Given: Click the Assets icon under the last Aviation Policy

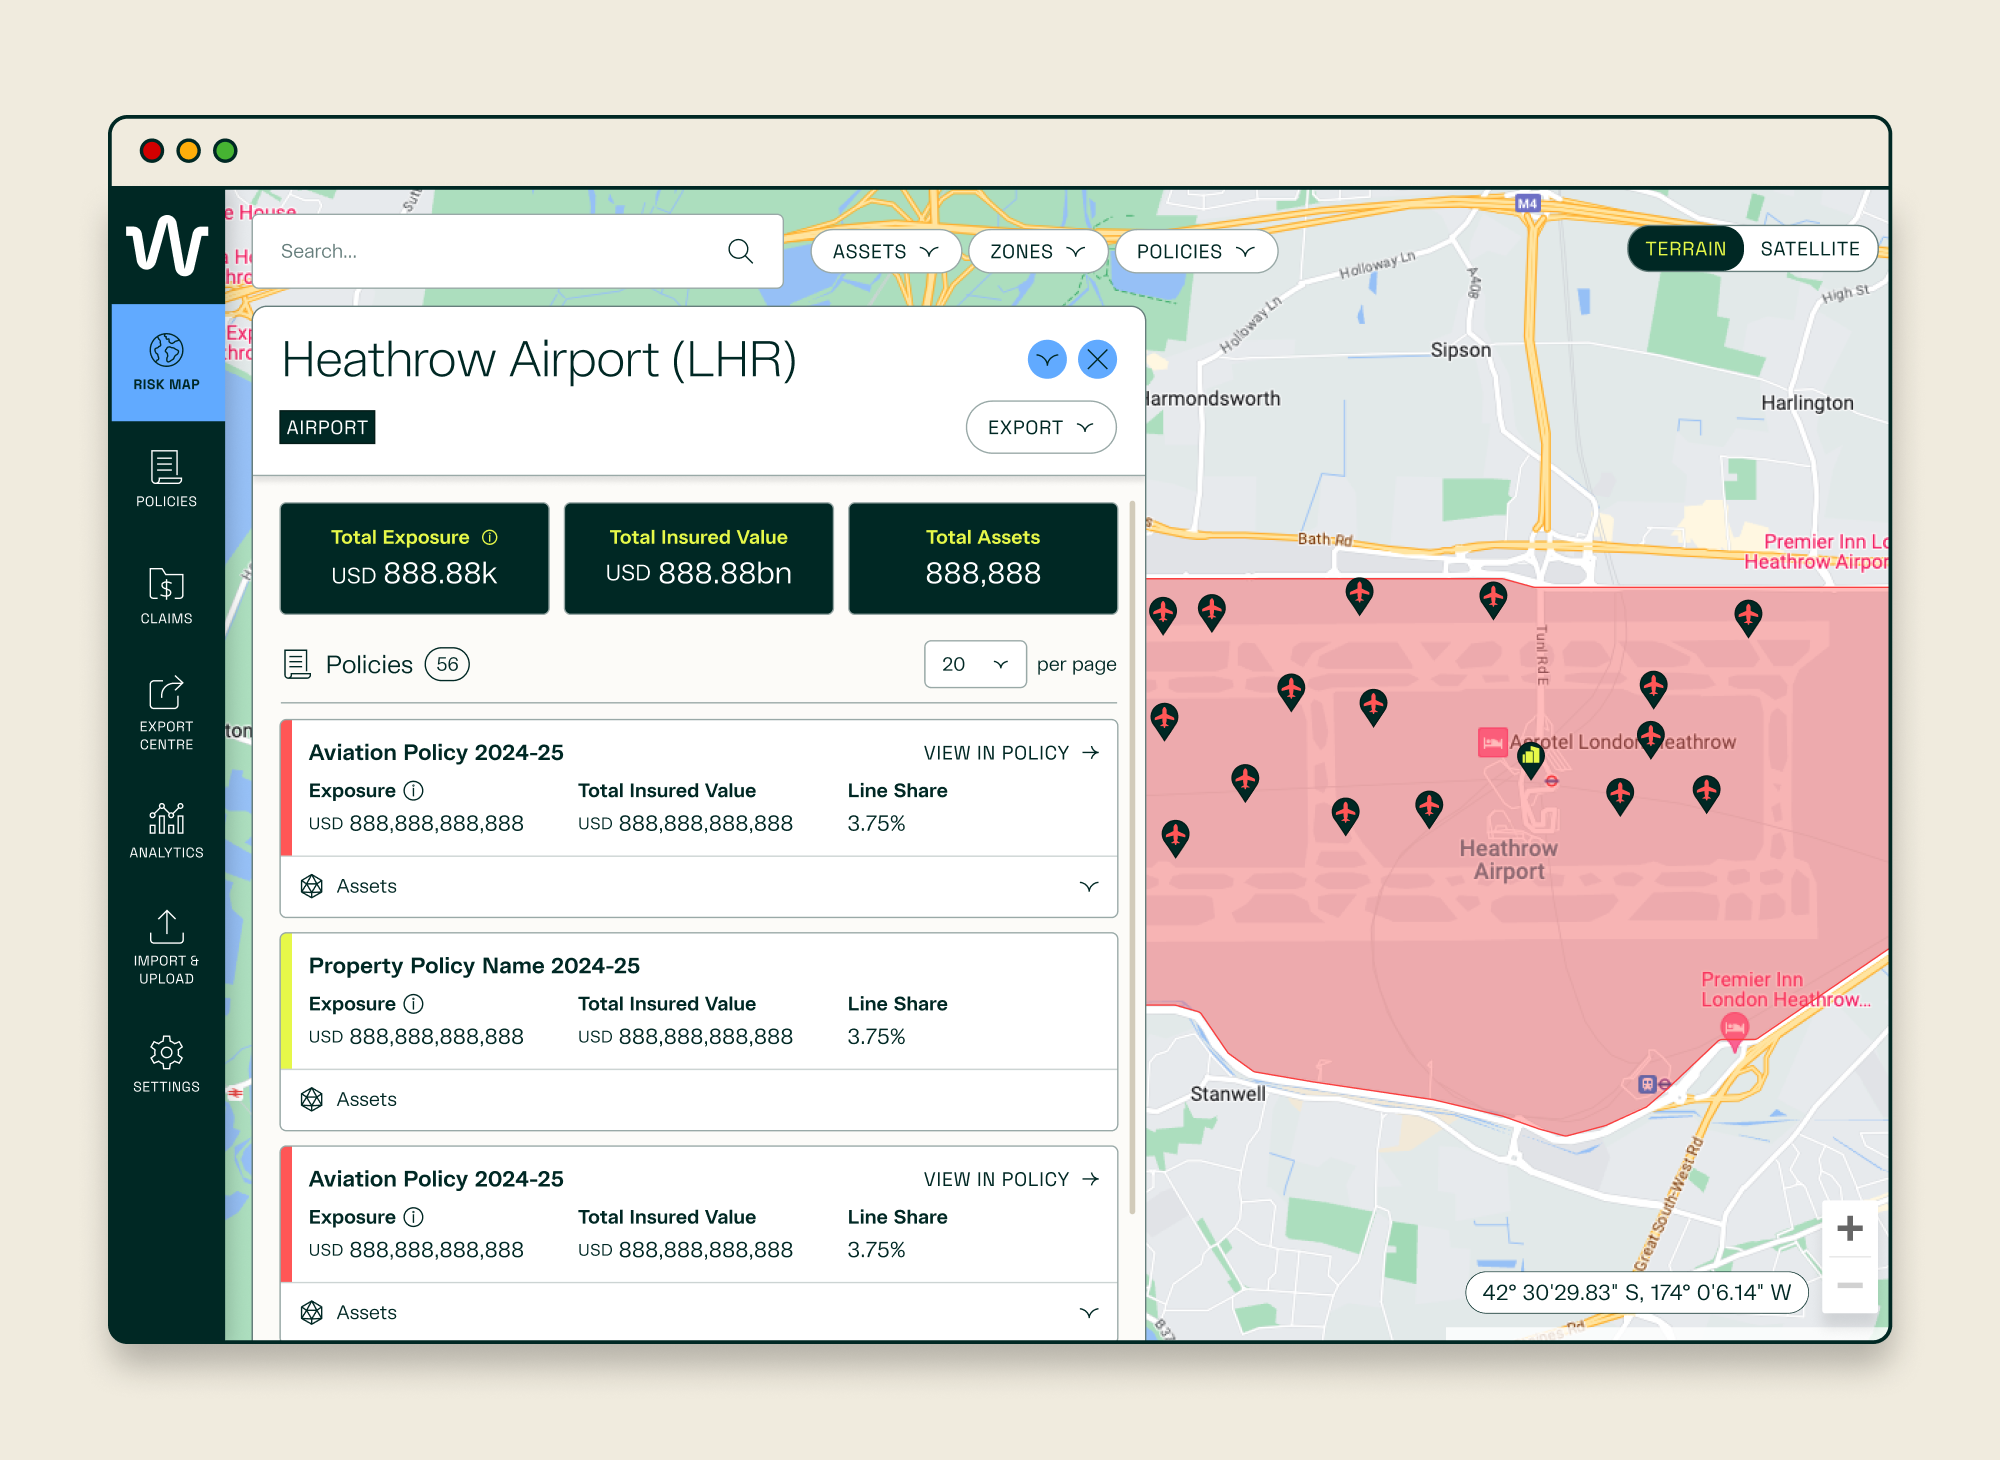Looking at the screenshot, I should (x=312, y=1312).
